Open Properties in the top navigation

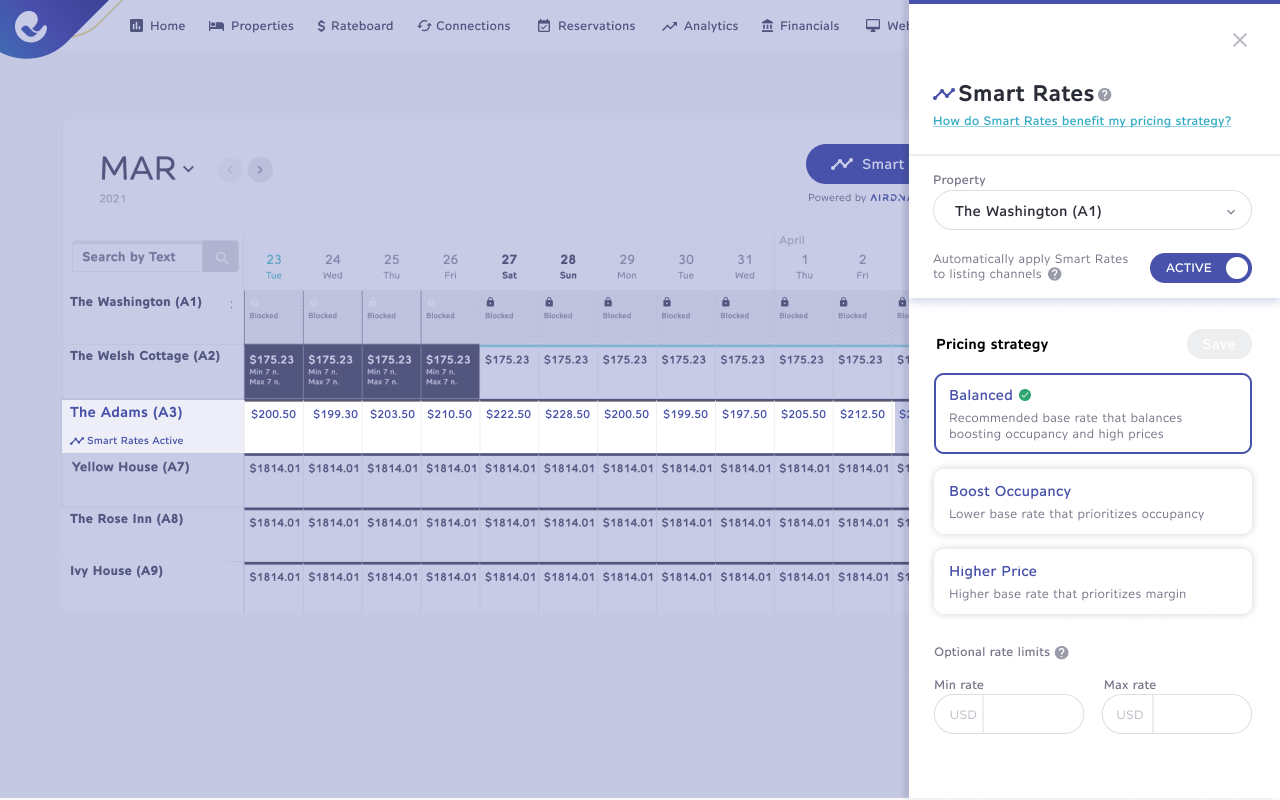coord(251,26)
